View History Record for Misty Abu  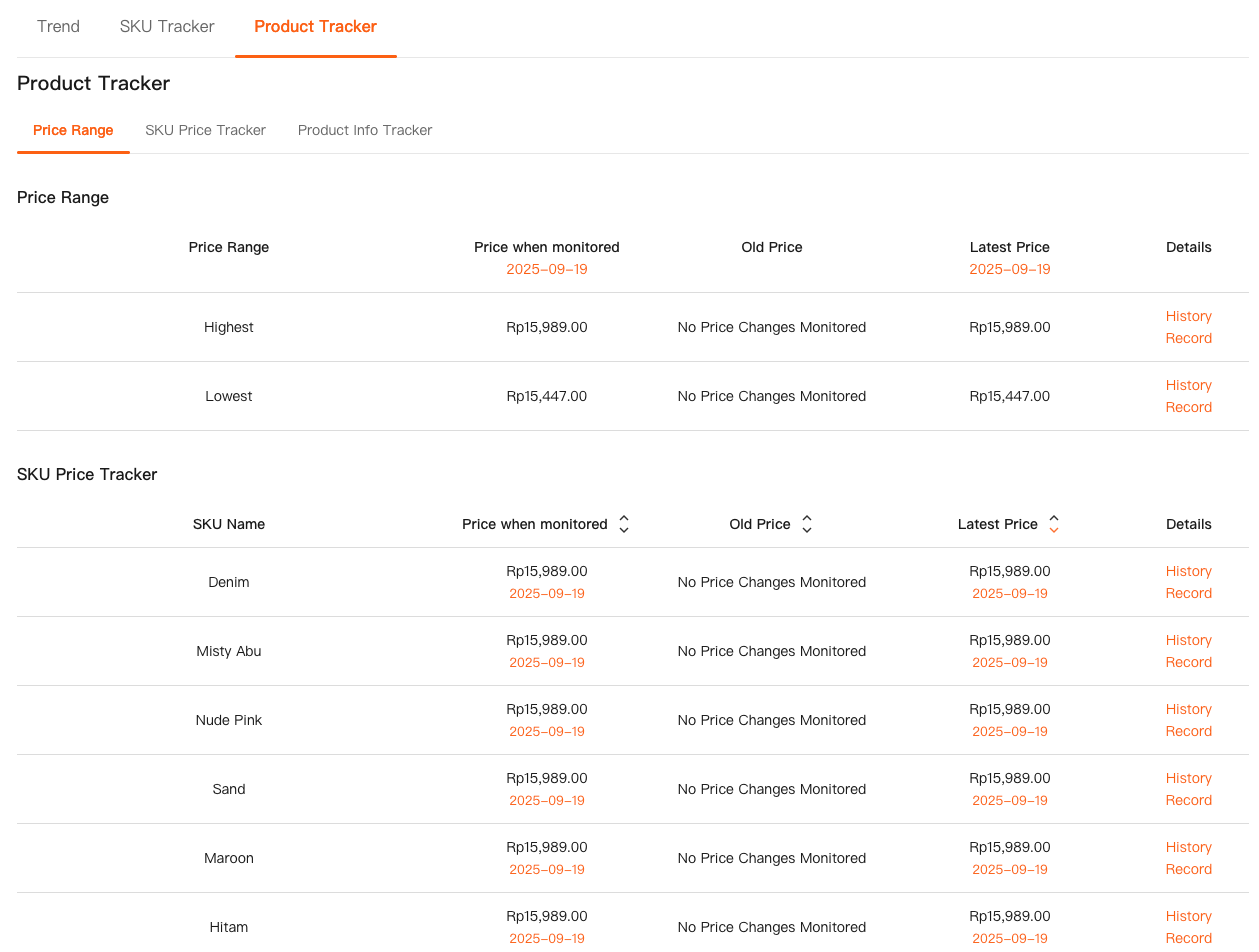pyautogui.click(x=1188, y=651)
